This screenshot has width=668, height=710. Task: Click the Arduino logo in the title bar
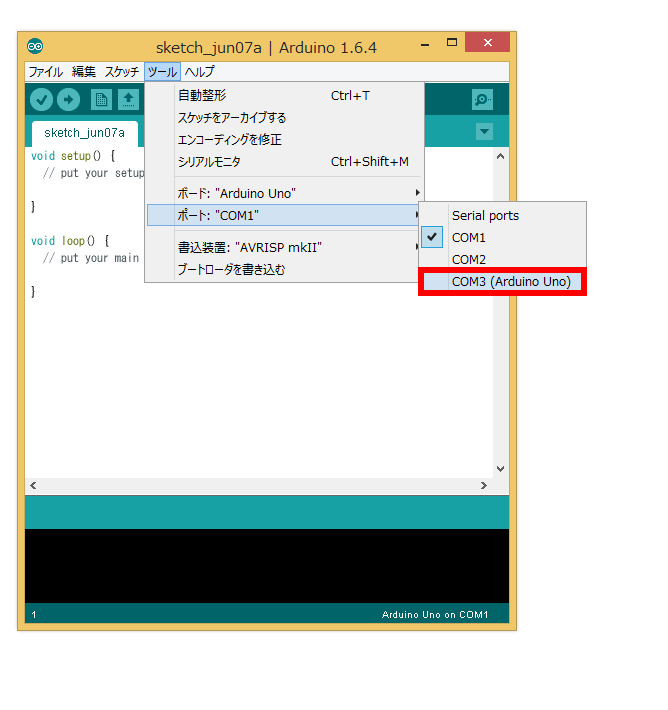pos(35,46)
